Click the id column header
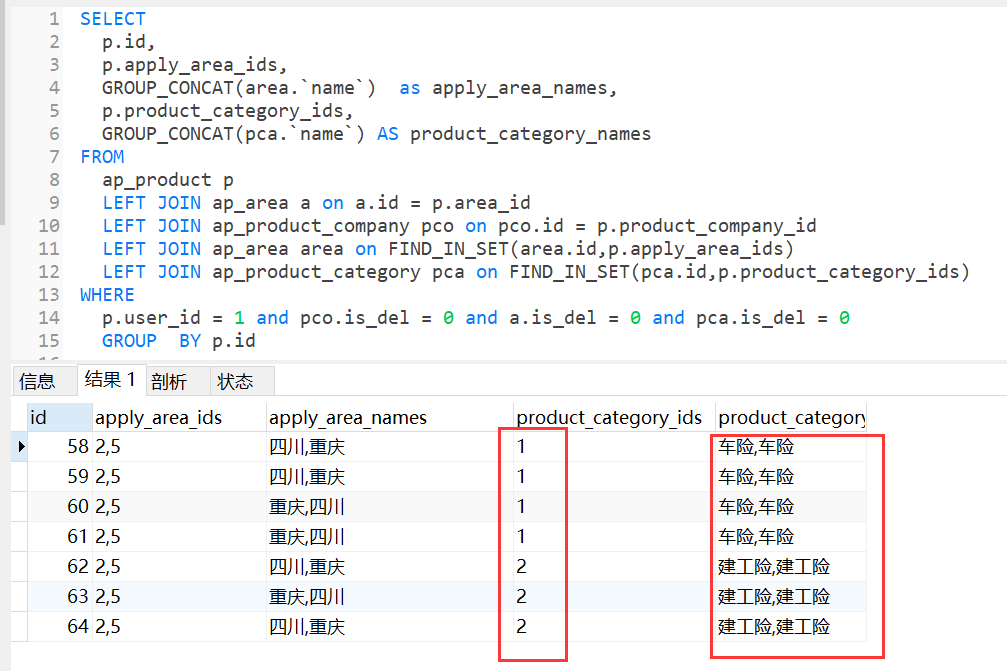 click(59, 417)
